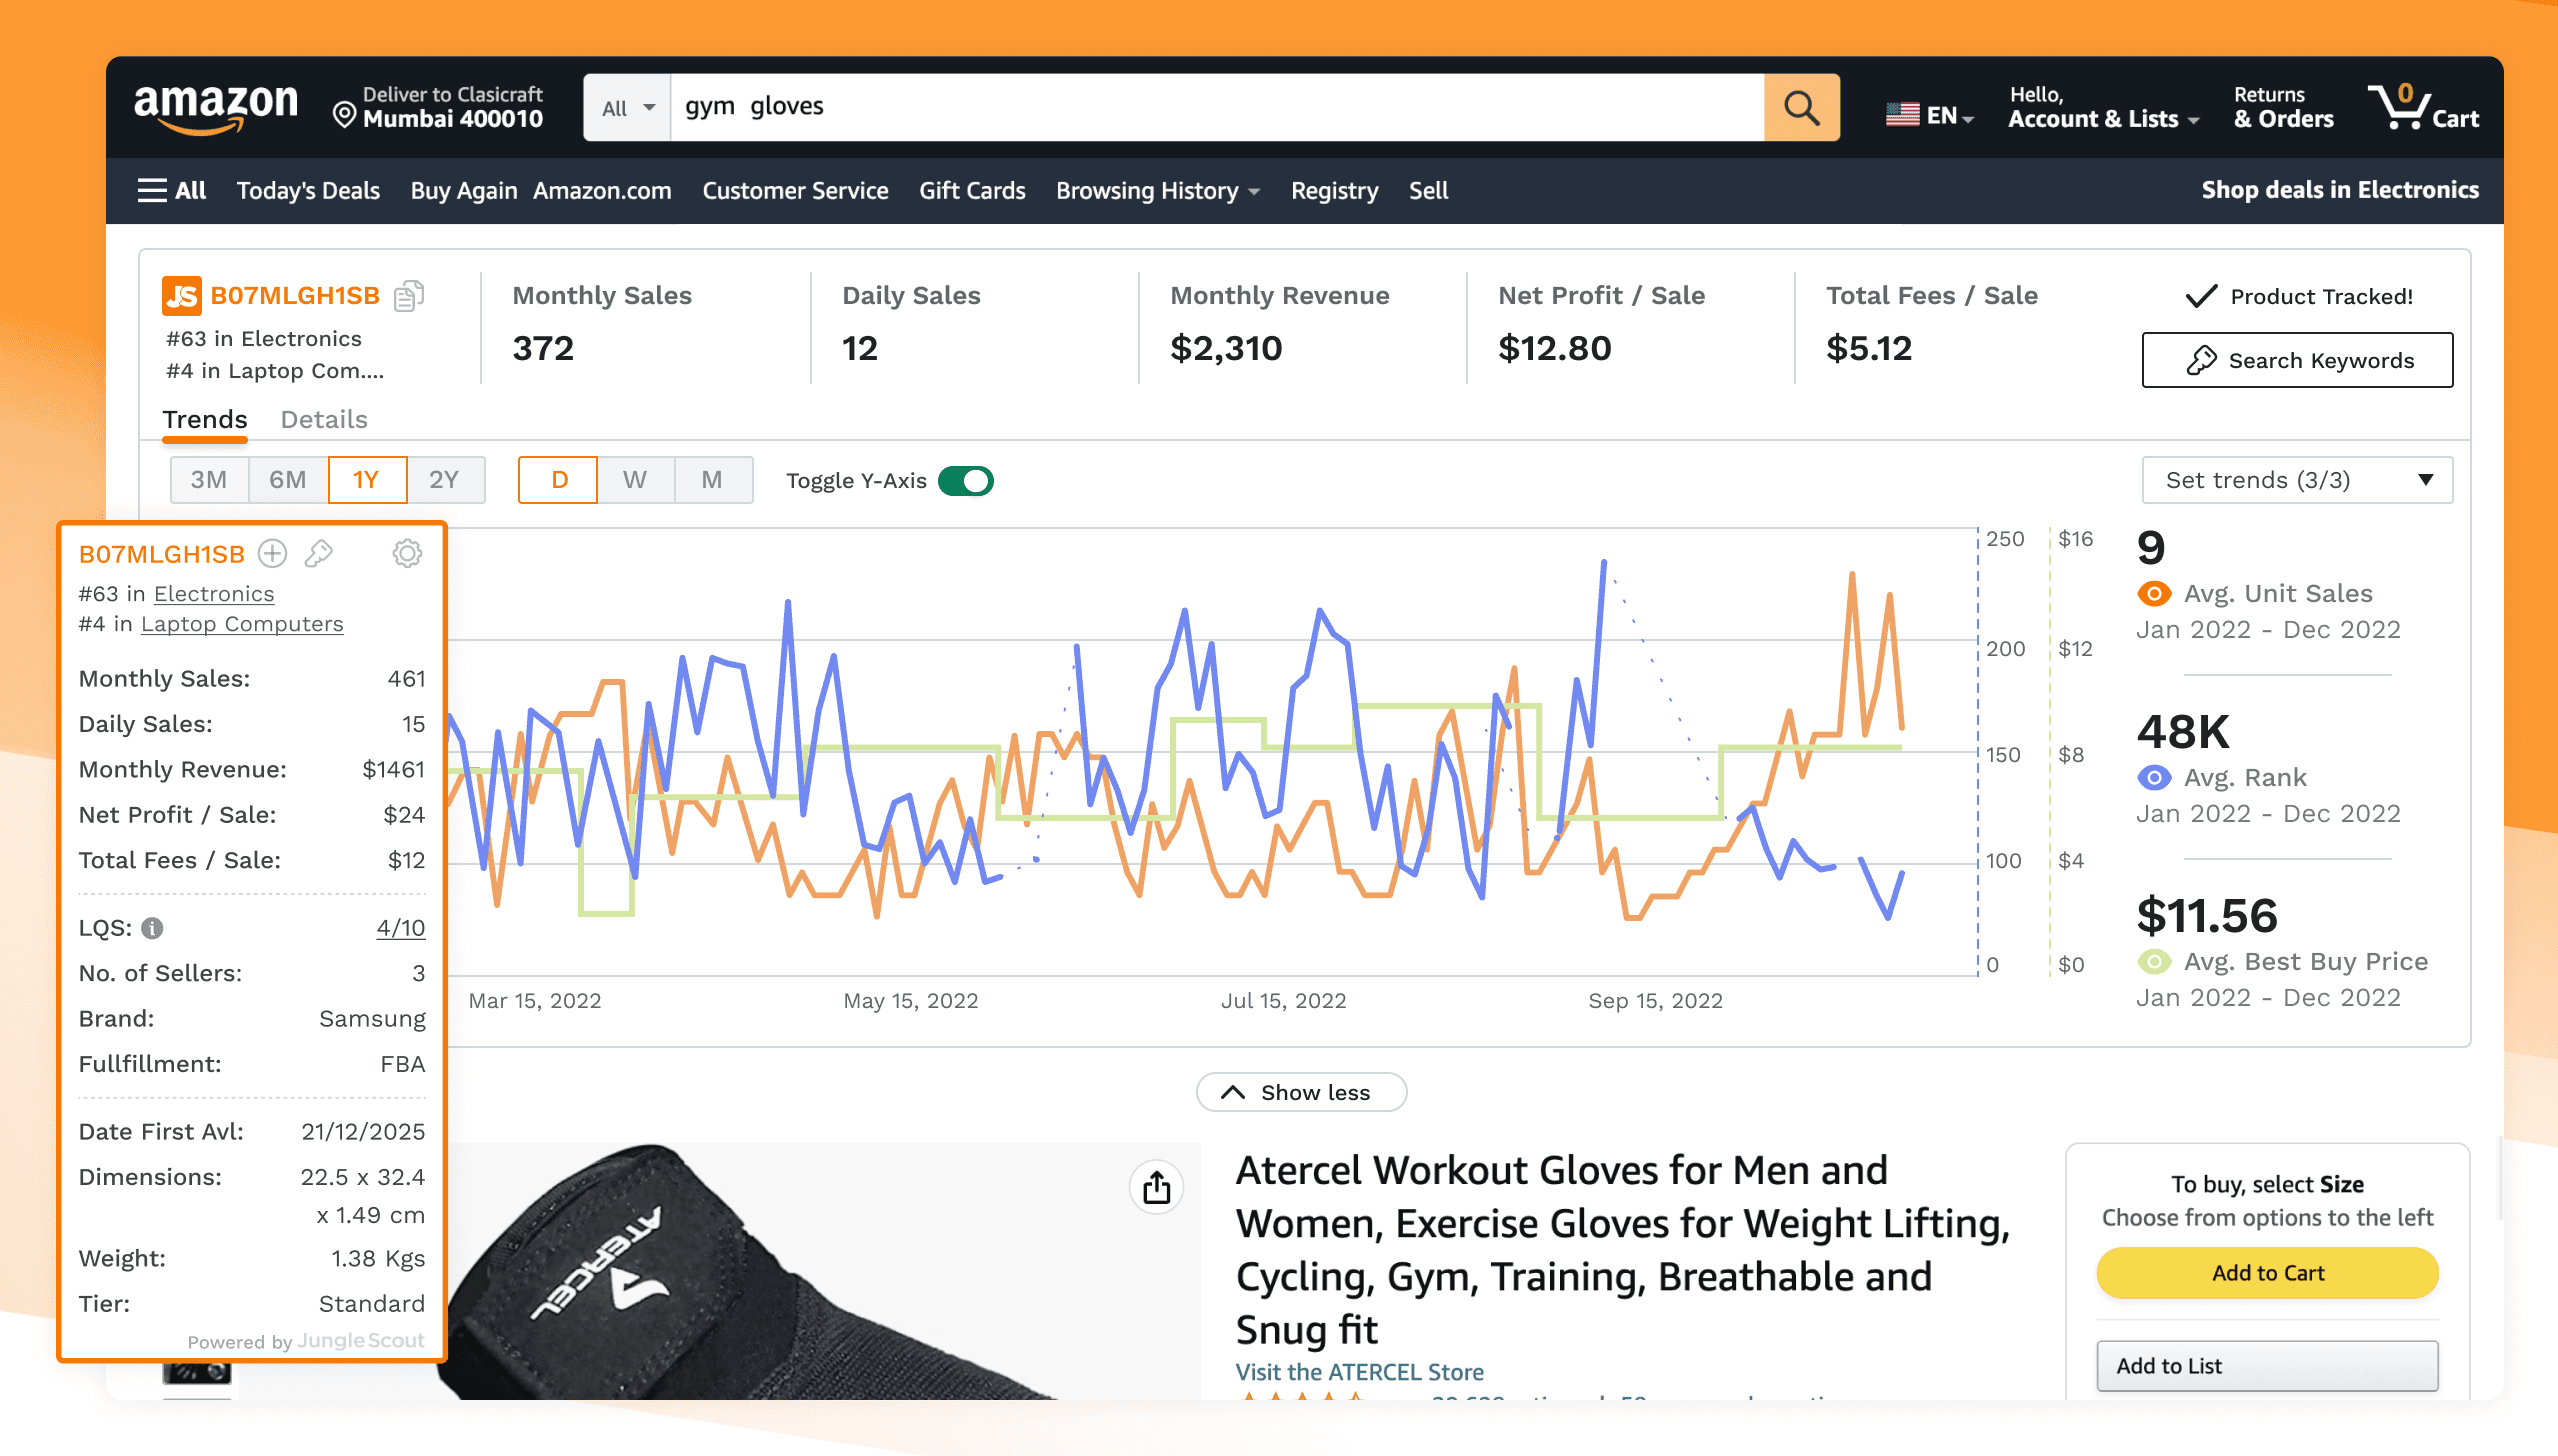Screen dimensions: 2558x1456
Task: Hide the Avg. Unit Sales trend line
Action: 2153,594
